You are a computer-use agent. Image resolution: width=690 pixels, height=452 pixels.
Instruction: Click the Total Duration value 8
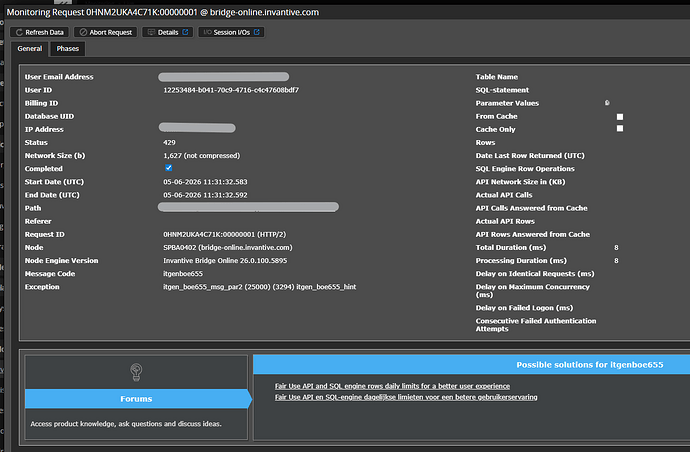616,247
